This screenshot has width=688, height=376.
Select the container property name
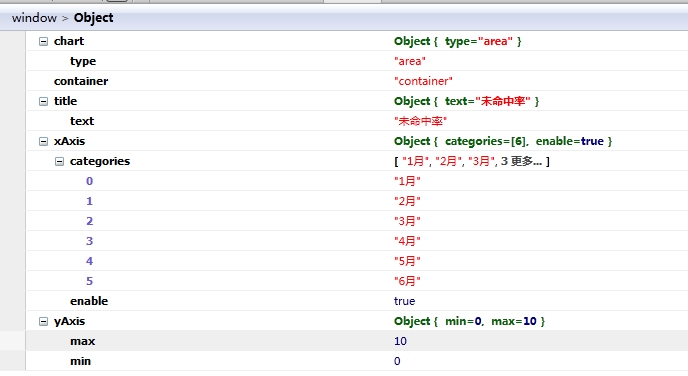(81, 81)
